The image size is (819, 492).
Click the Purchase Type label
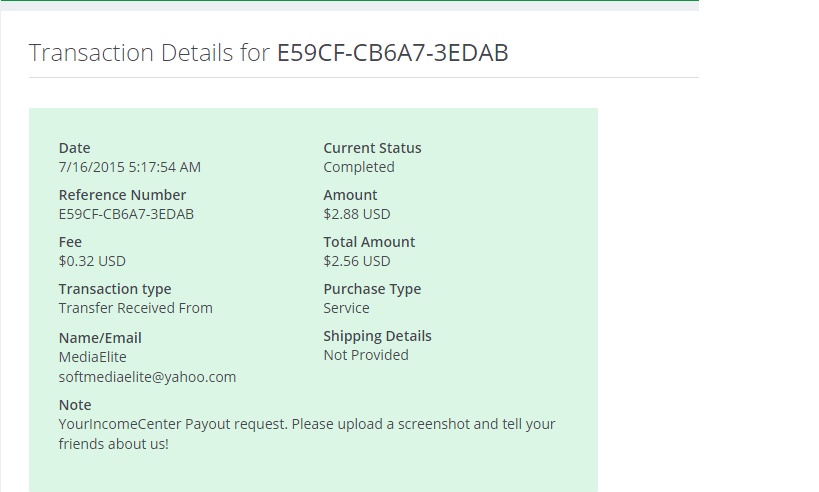click(x=372, y=289)
